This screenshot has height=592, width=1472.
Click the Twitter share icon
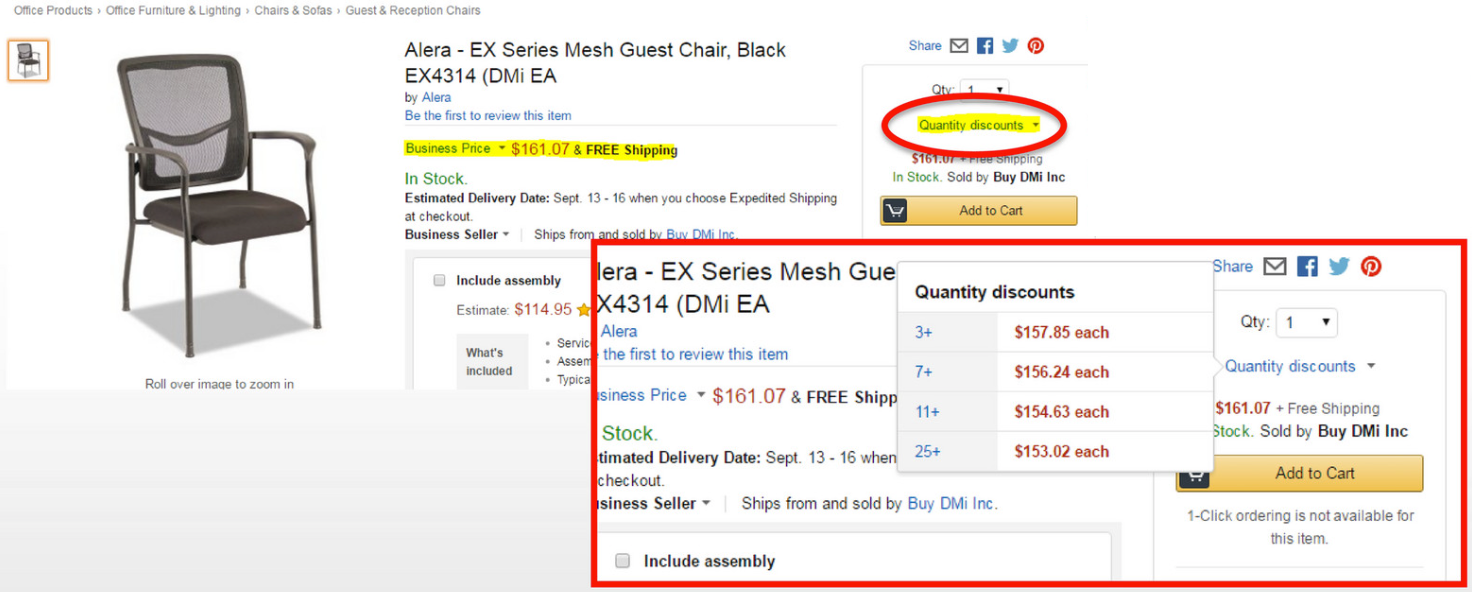tap(1010, 45)
